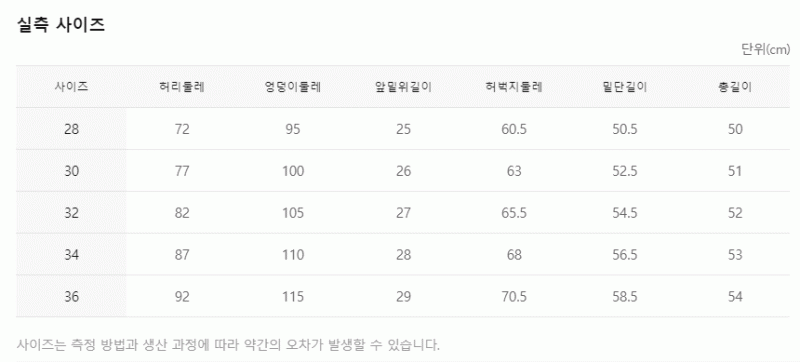
Task: Click the 허벅지둘레 column header
Action: (514, 87)
